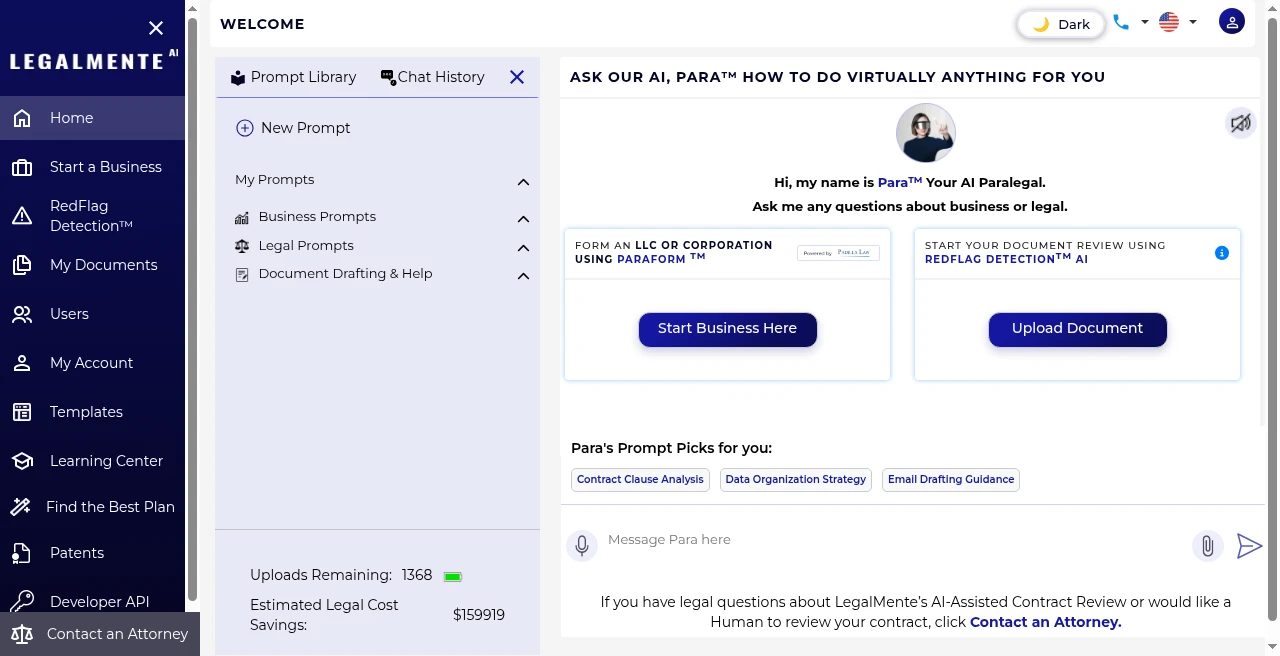1280x656 pixels.
Task: Open Templates menu item
Action: (92, 412)
